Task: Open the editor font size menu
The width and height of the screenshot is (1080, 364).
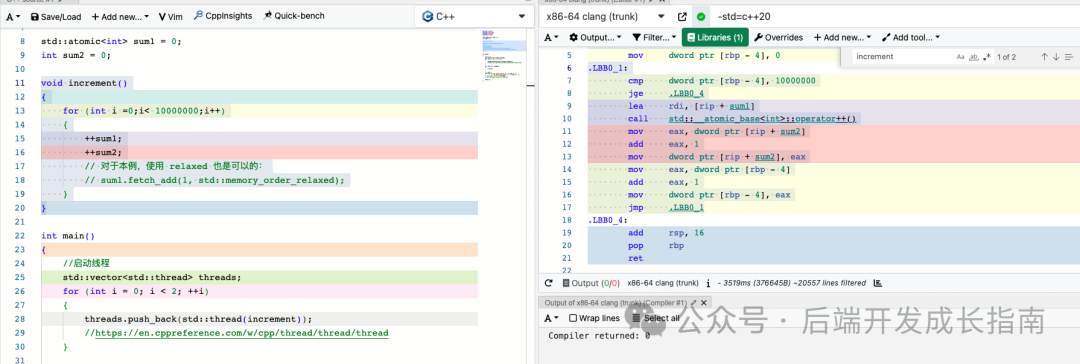Action: (12, 17)
